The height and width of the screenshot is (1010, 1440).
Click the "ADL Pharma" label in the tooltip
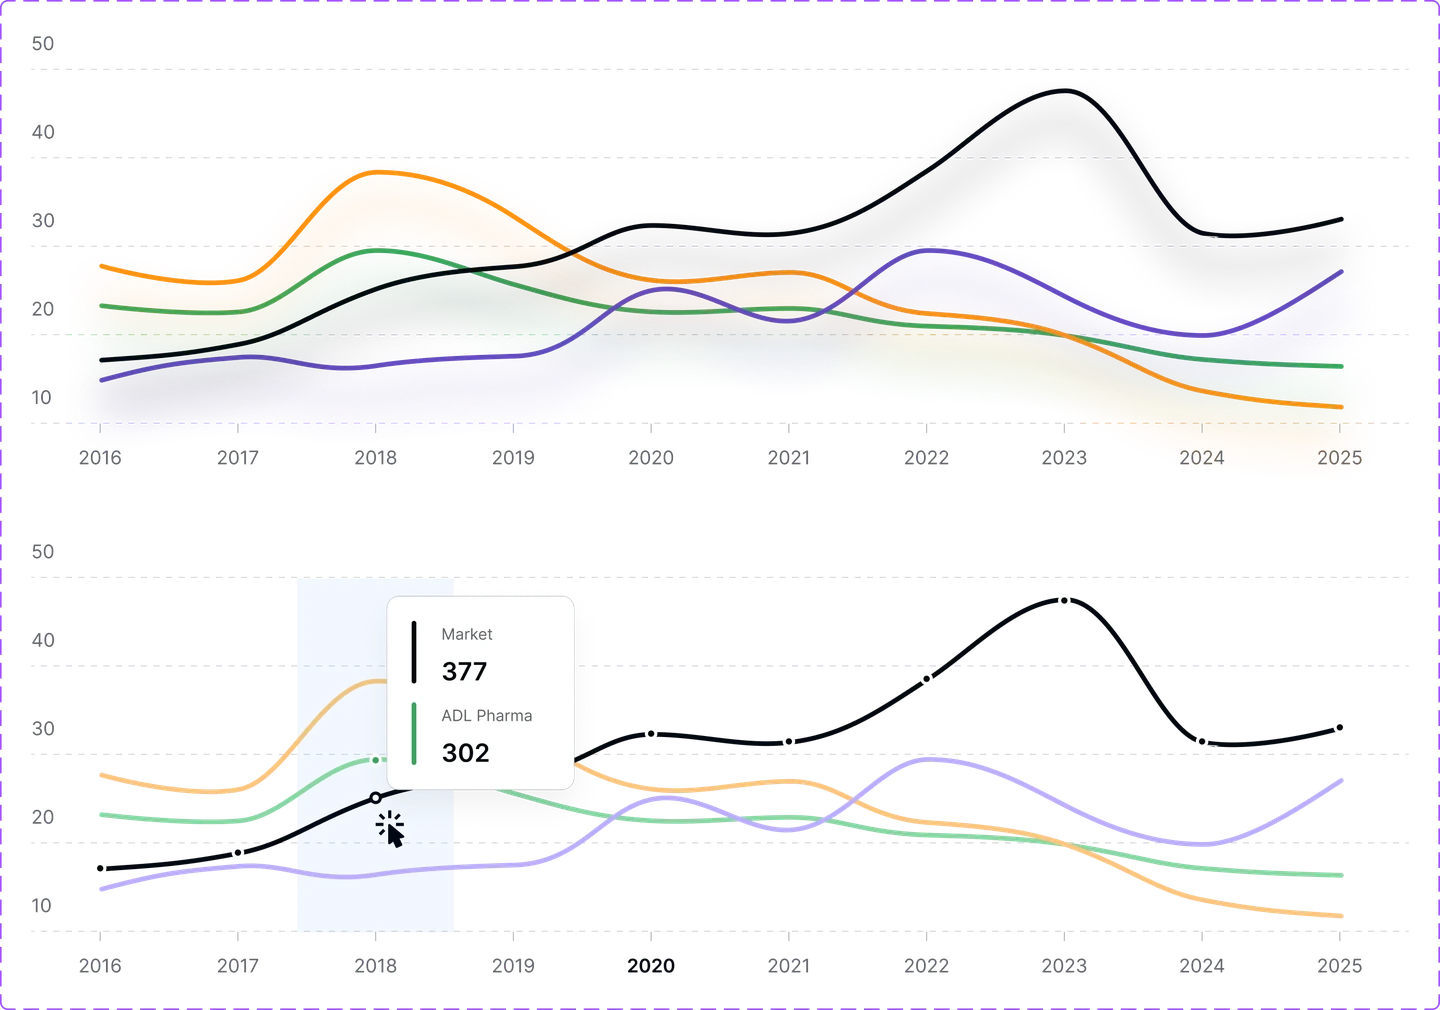pos(487,716)
